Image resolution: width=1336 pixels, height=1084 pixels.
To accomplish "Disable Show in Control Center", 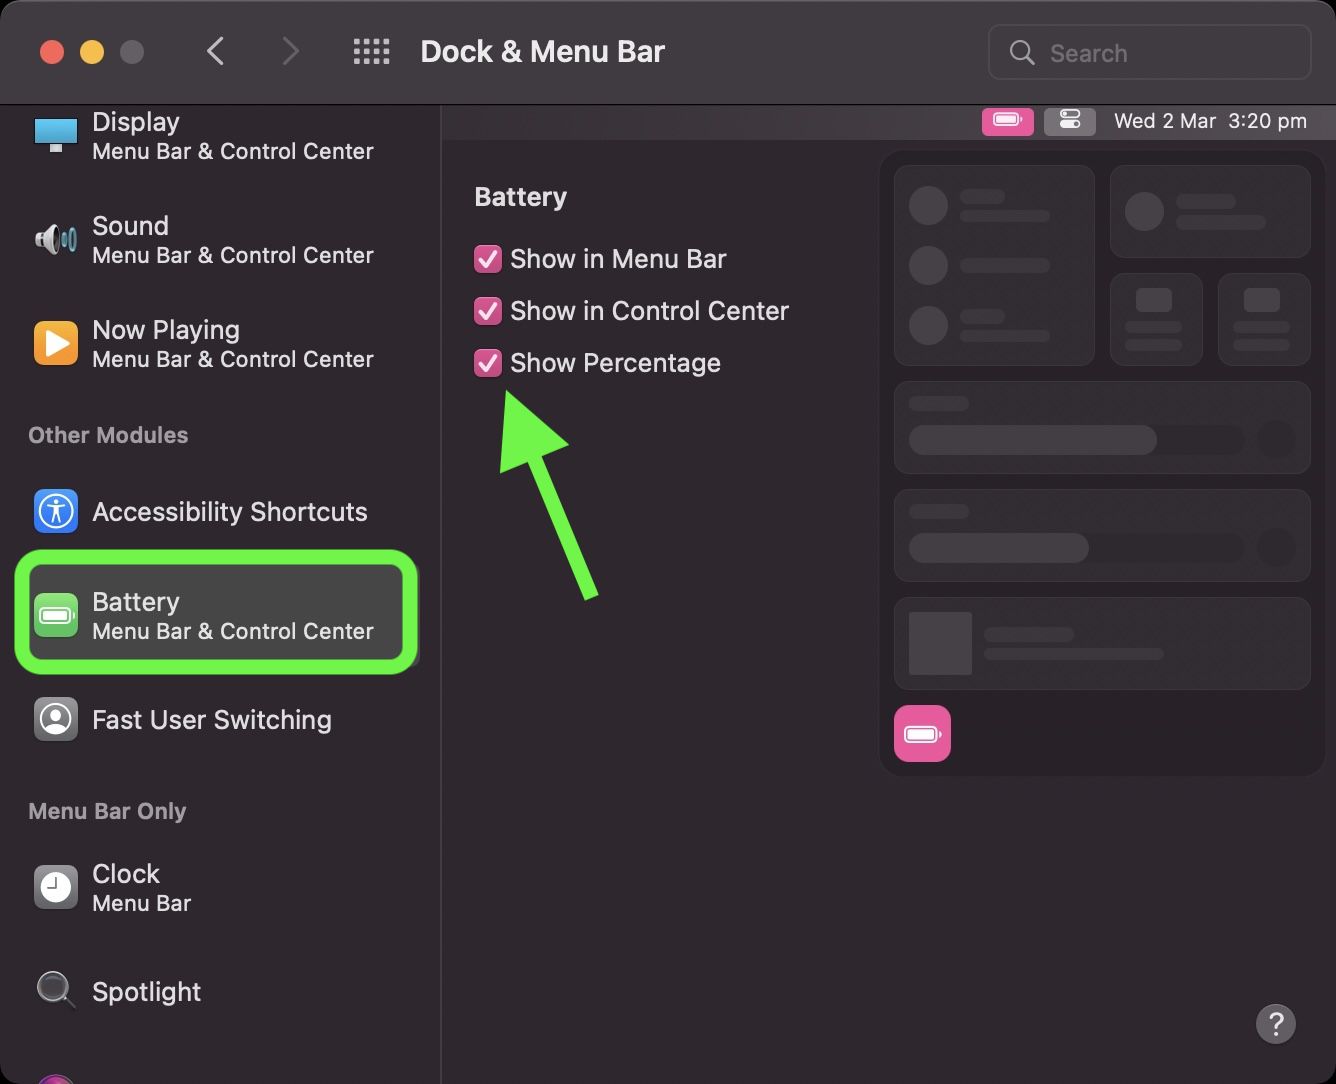I will point(487,310).
